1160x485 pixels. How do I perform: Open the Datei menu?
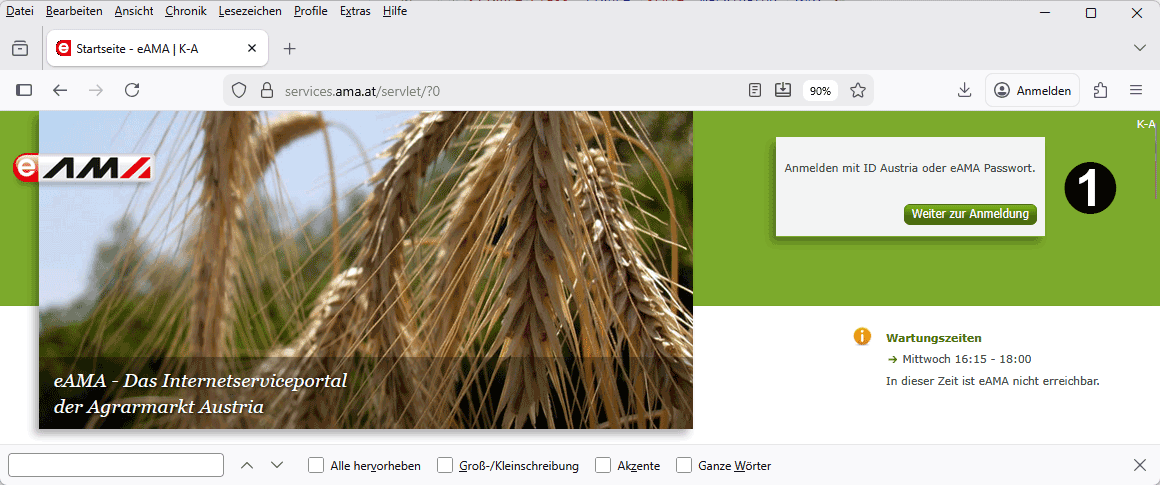(19, 11)
